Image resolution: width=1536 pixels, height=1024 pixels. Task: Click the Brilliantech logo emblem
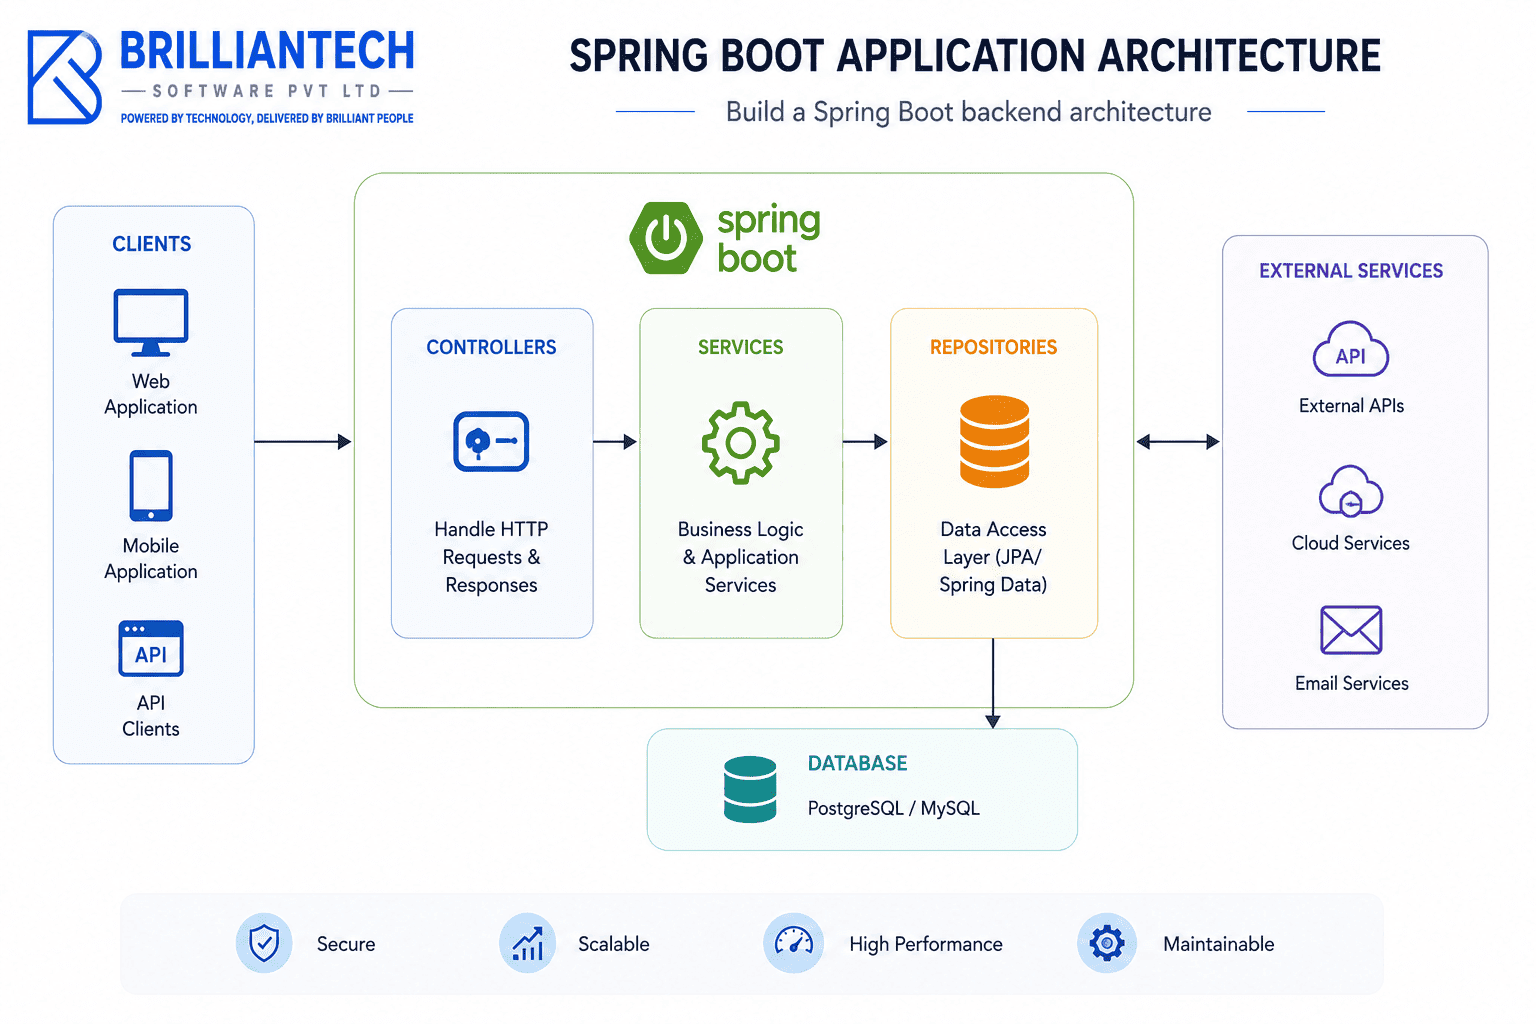coord(64,78)
